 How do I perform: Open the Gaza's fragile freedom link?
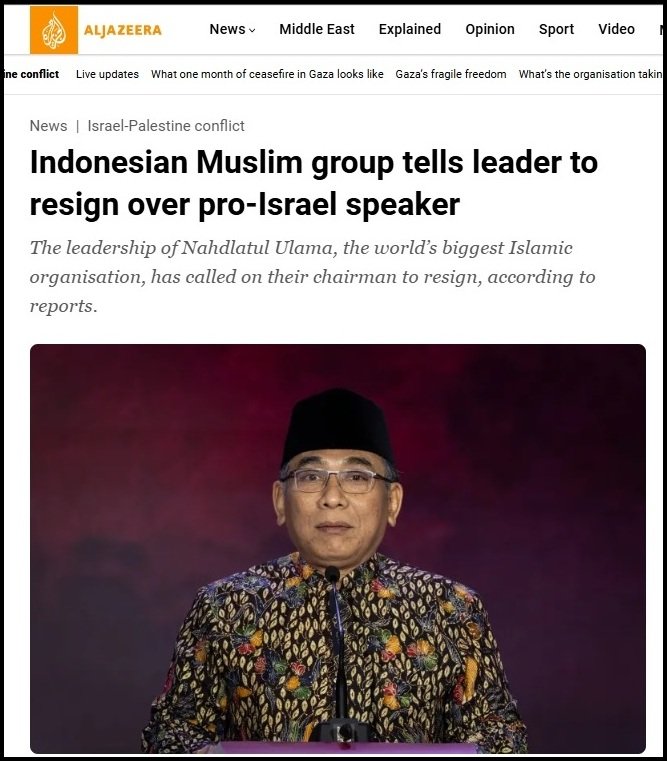tap(450, 74)
